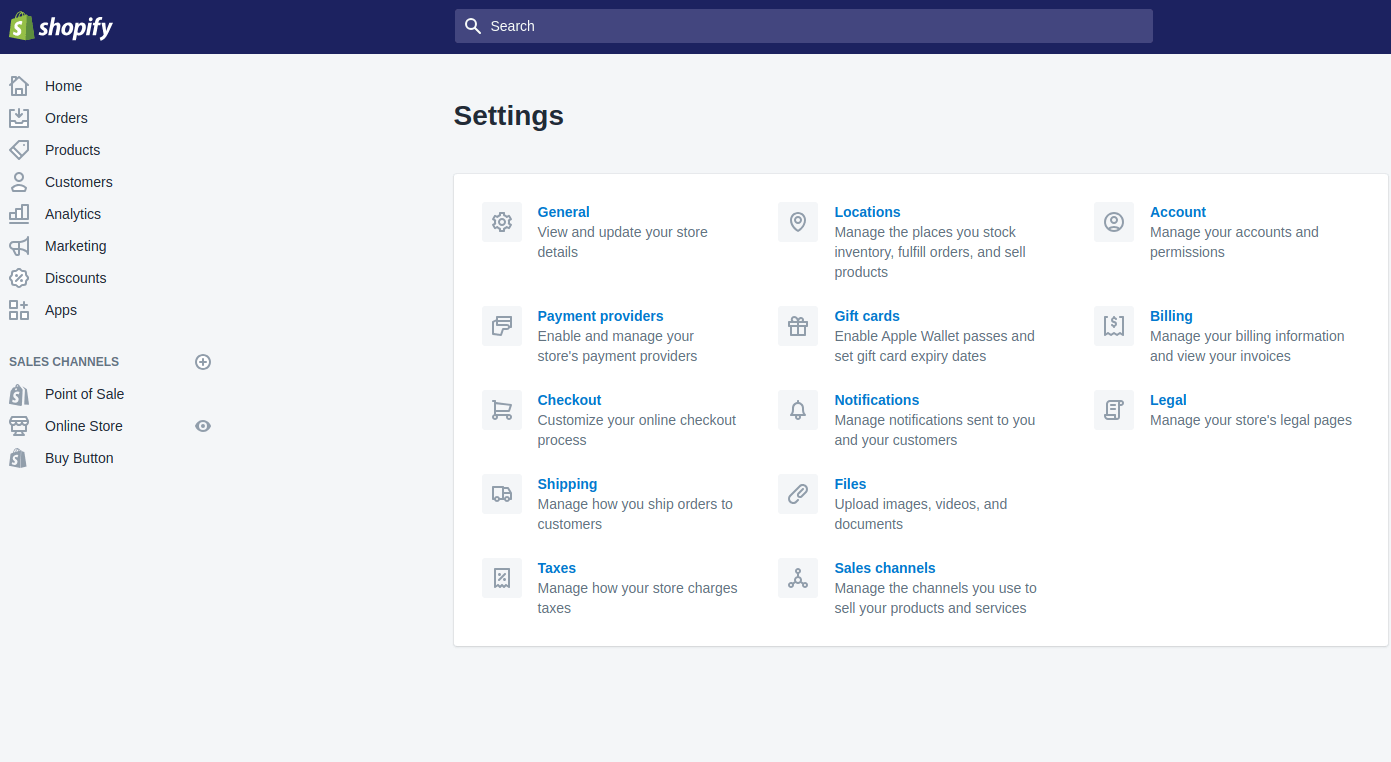The width and height of the screenshot is (1391, 762).
Task: Open the Taxes settings link
Action: (557, 568)
